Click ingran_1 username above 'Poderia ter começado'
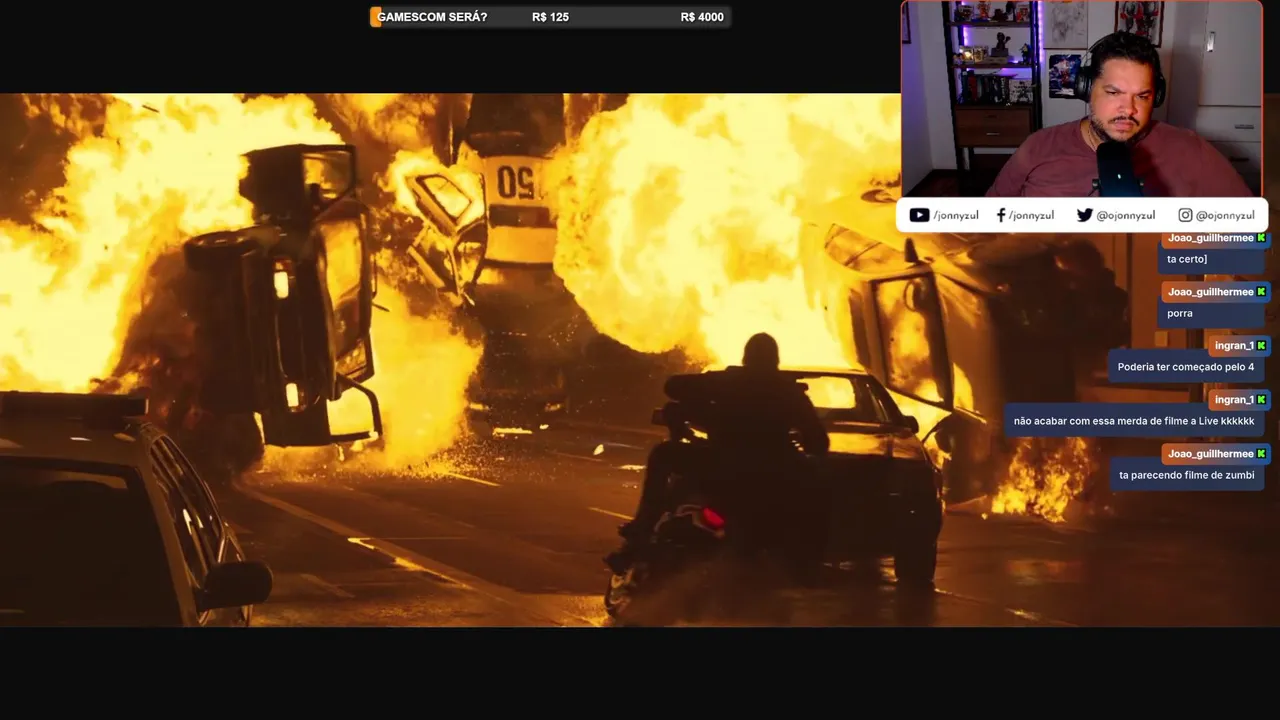The height and width of the screenshot is (720, 1280). 1234,346
